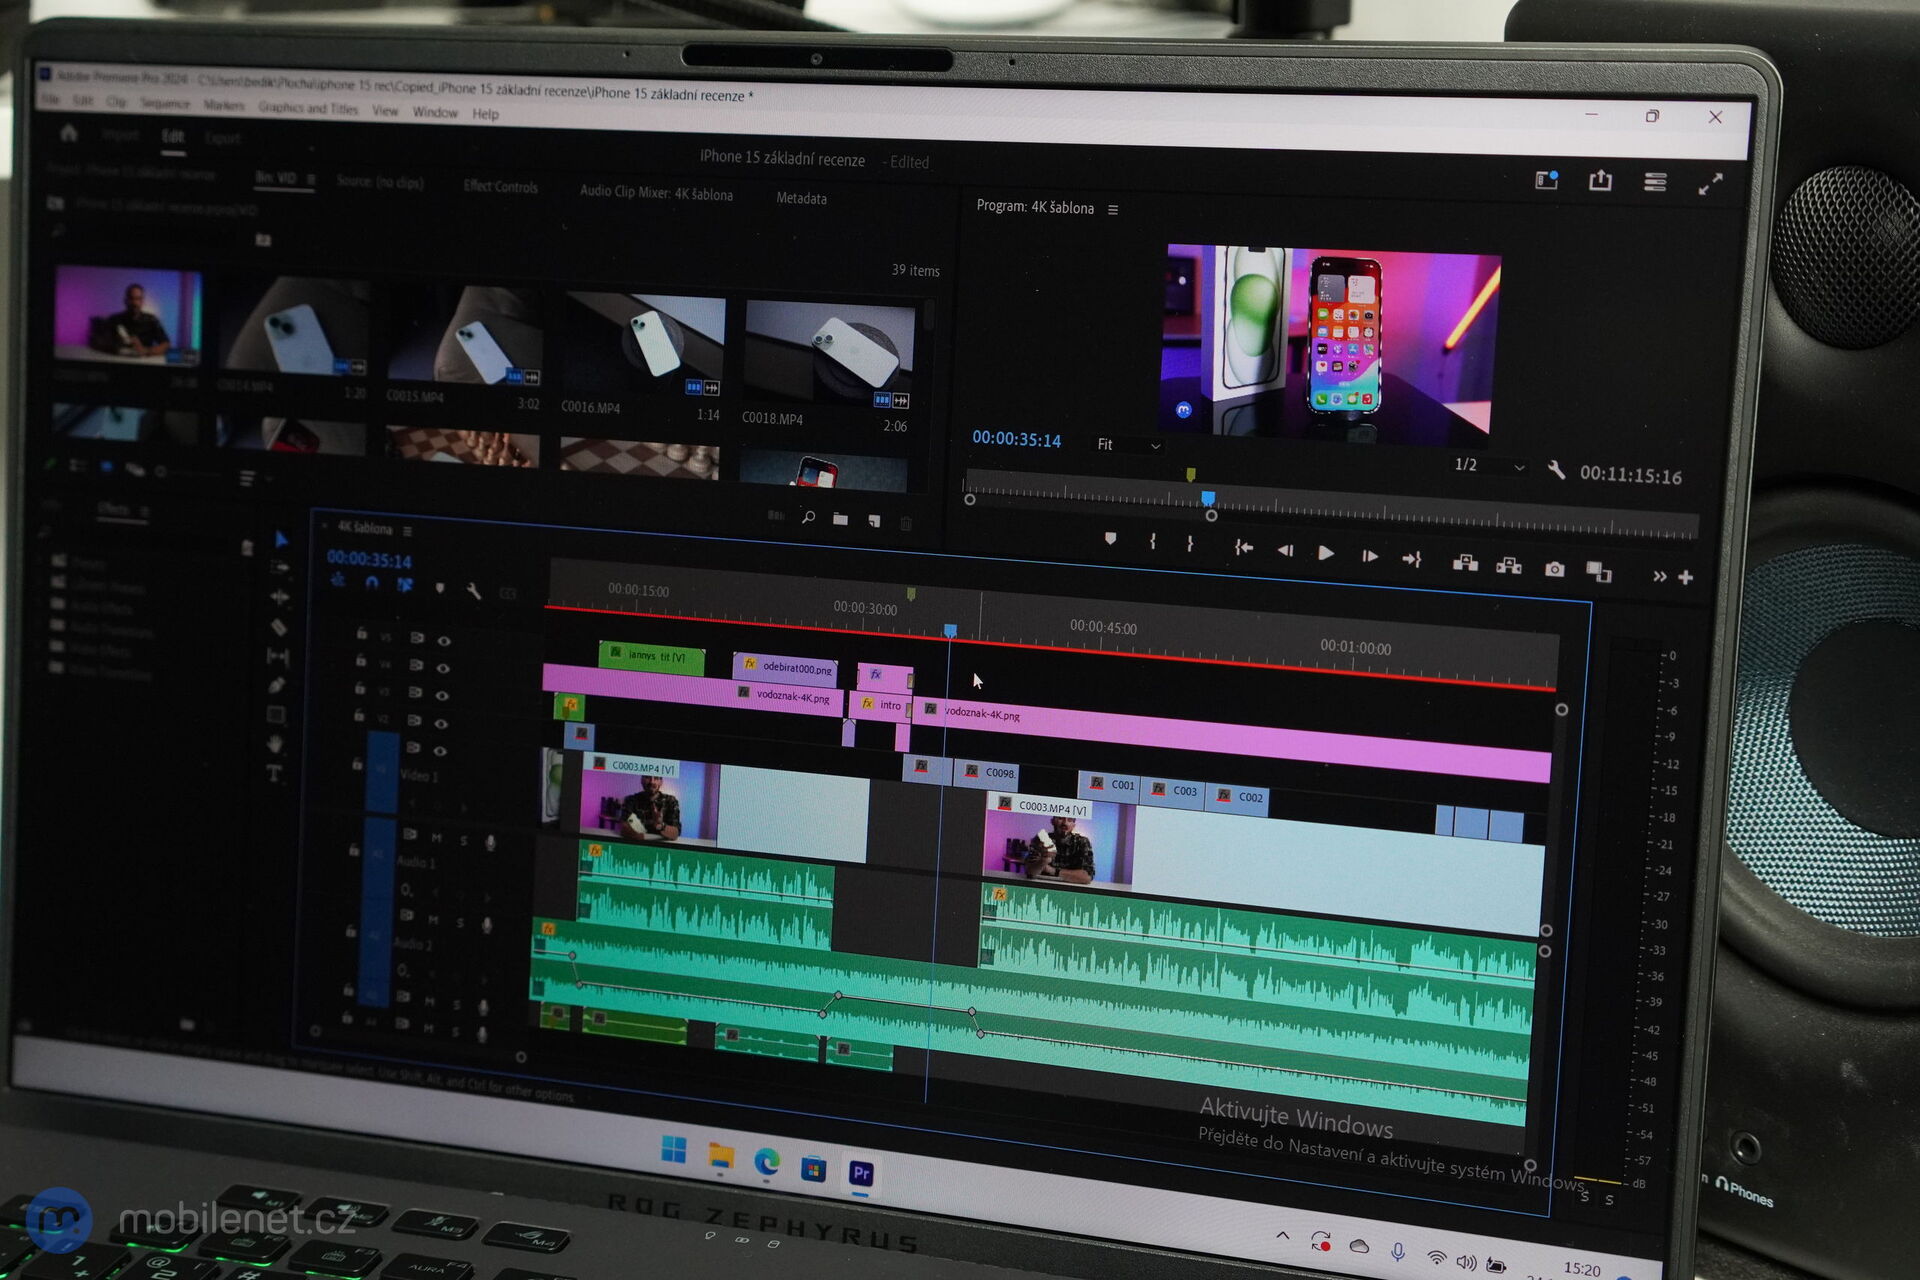Solo the Audio 2 track with the S button
This screenshot has width=1920, height=1280.
(460, 923)
